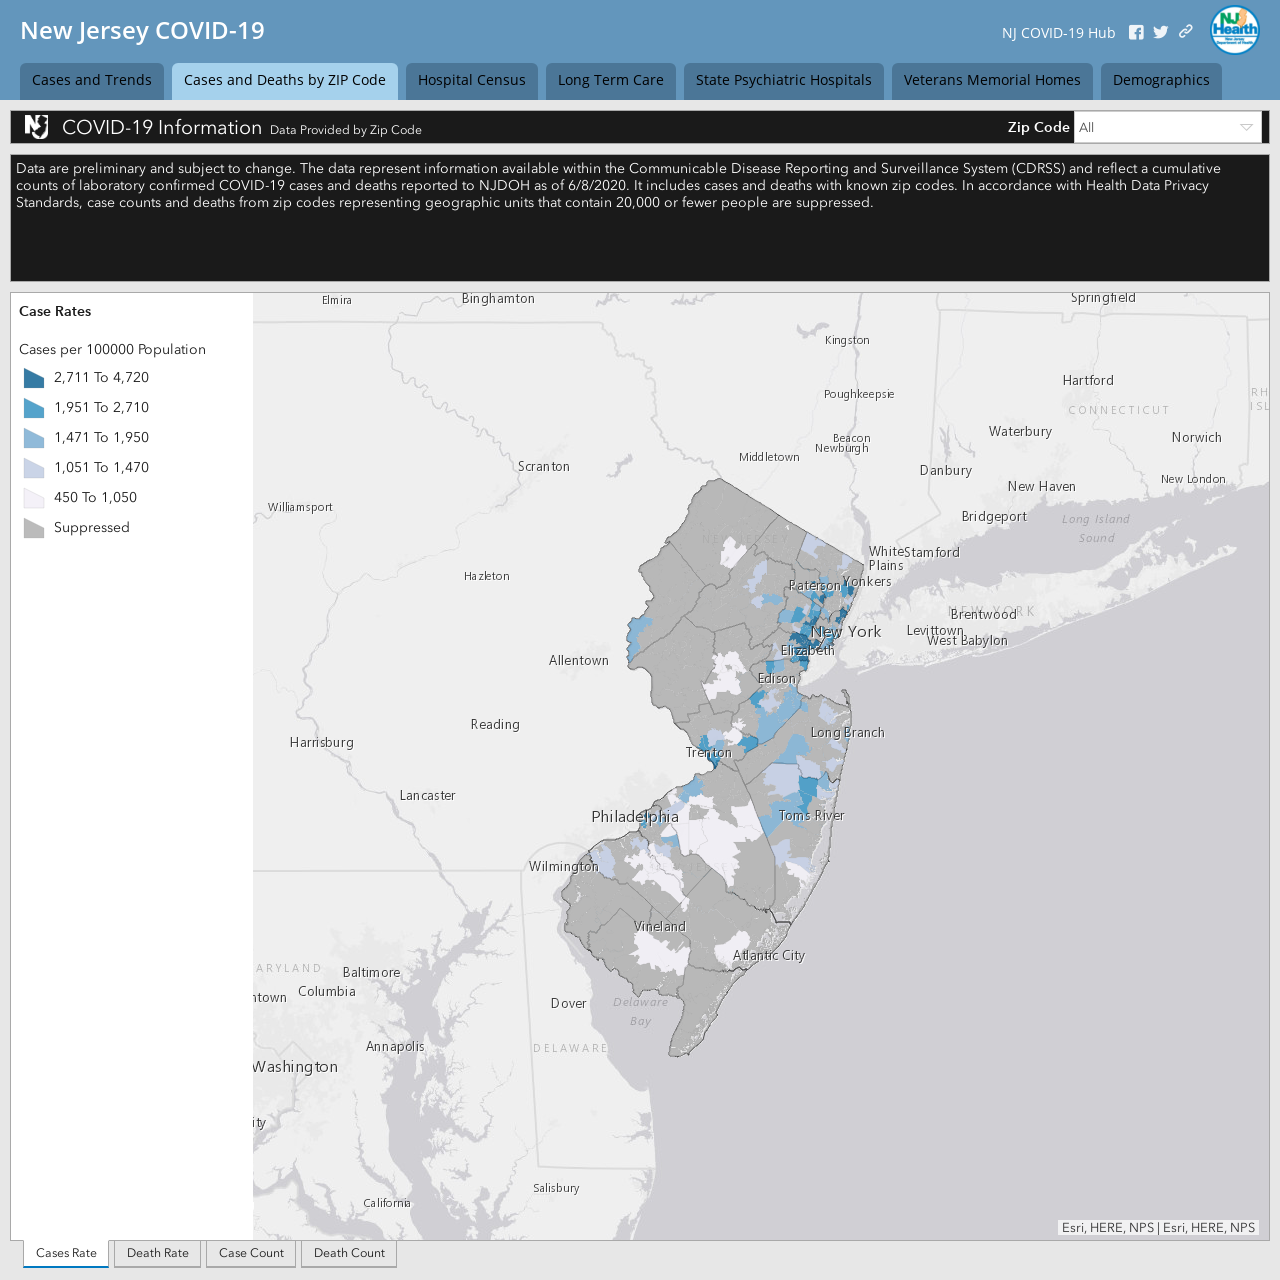
Task: Open the Veterans Memorial Homes tab
Action: point(992,81)
